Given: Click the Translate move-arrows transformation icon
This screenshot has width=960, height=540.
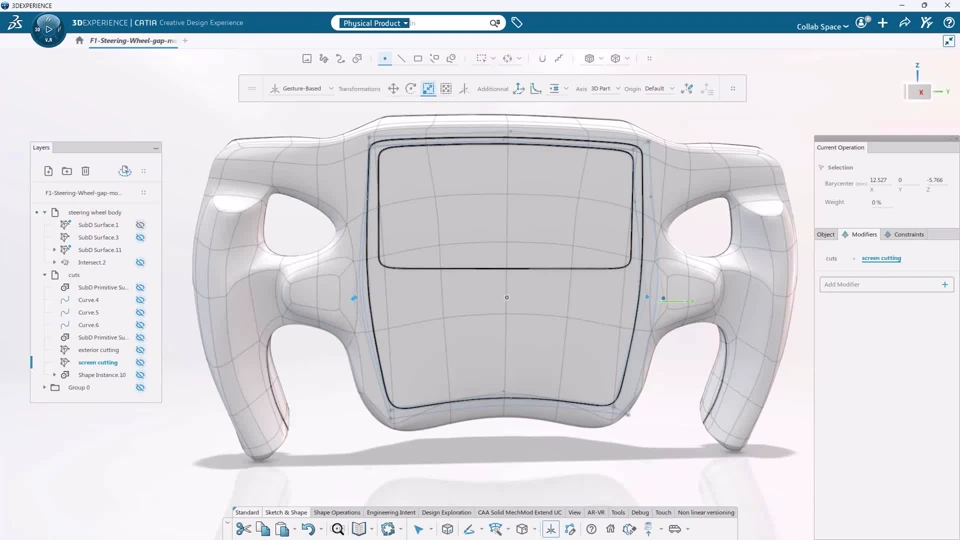Looking at the screenshot, I should (394, 89).
